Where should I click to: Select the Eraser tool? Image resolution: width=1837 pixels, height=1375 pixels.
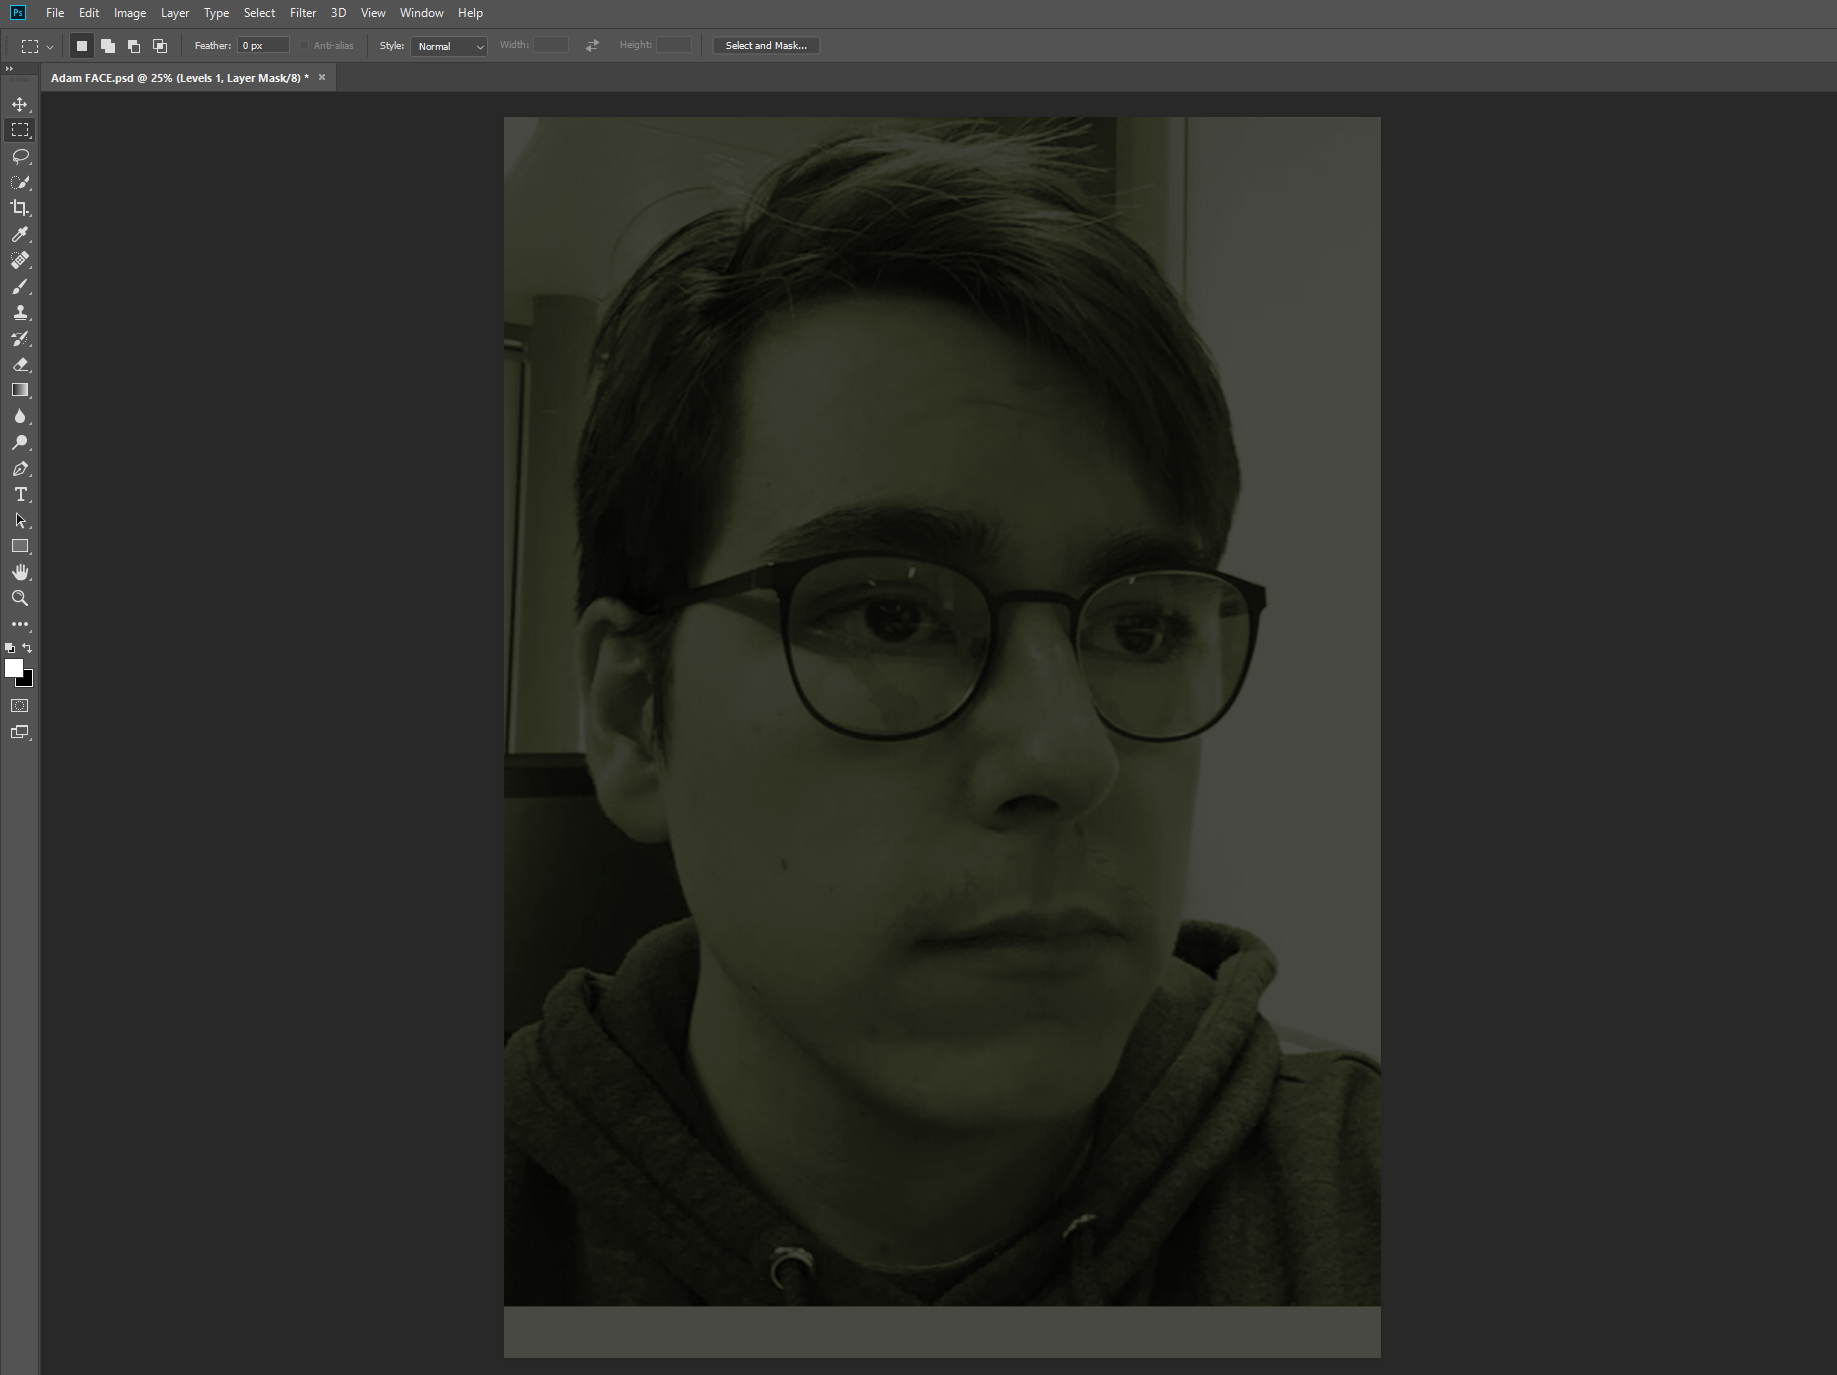click(20, 365)
